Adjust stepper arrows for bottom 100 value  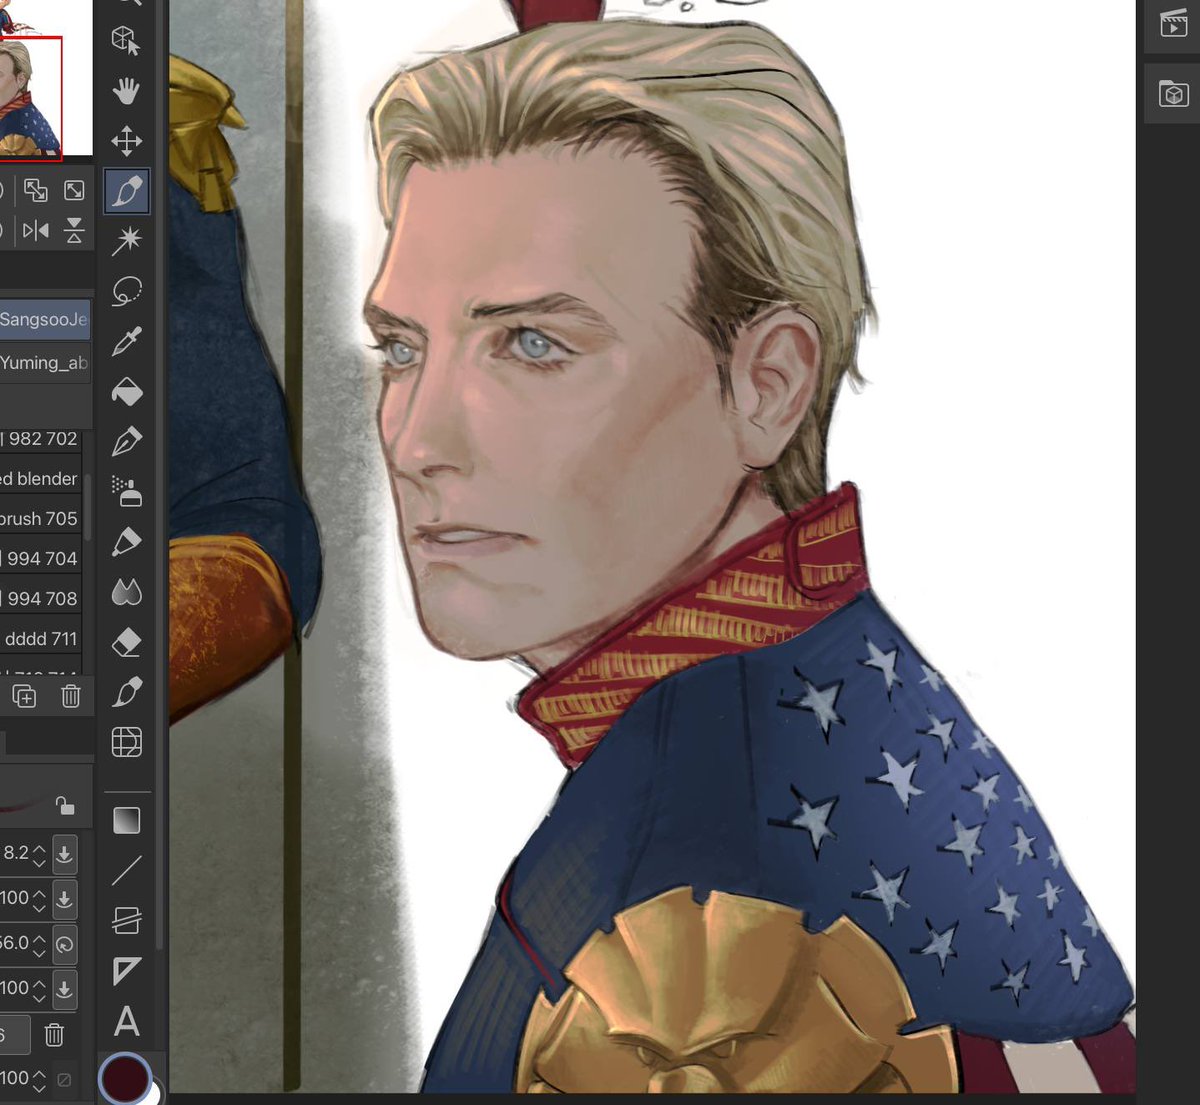click(39, 1080)
